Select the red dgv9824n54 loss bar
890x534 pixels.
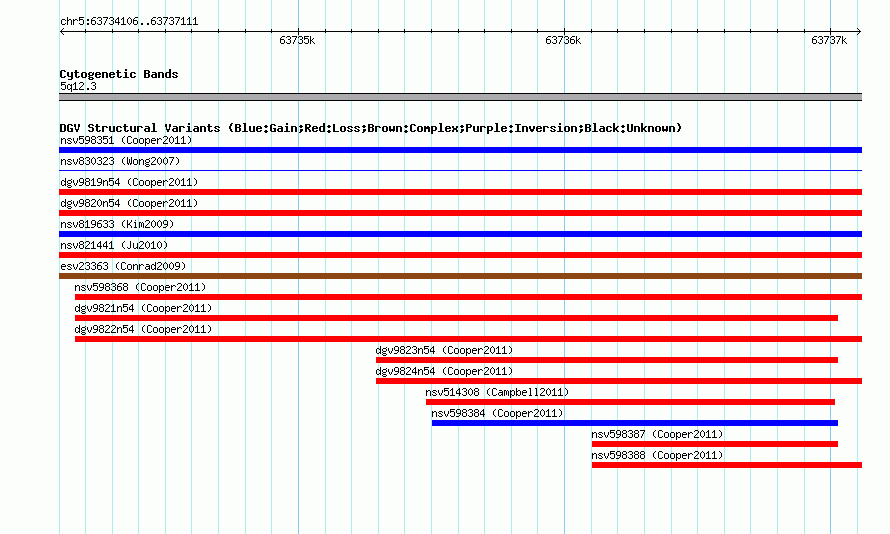click(x=619, y=381)
